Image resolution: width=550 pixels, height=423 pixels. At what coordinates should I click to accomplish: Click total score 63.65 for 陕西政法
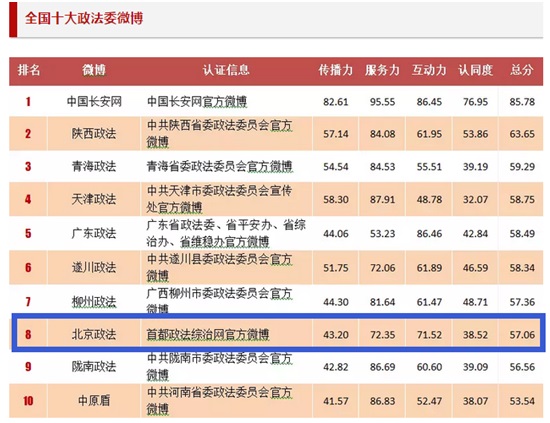(x=522, y=134)
